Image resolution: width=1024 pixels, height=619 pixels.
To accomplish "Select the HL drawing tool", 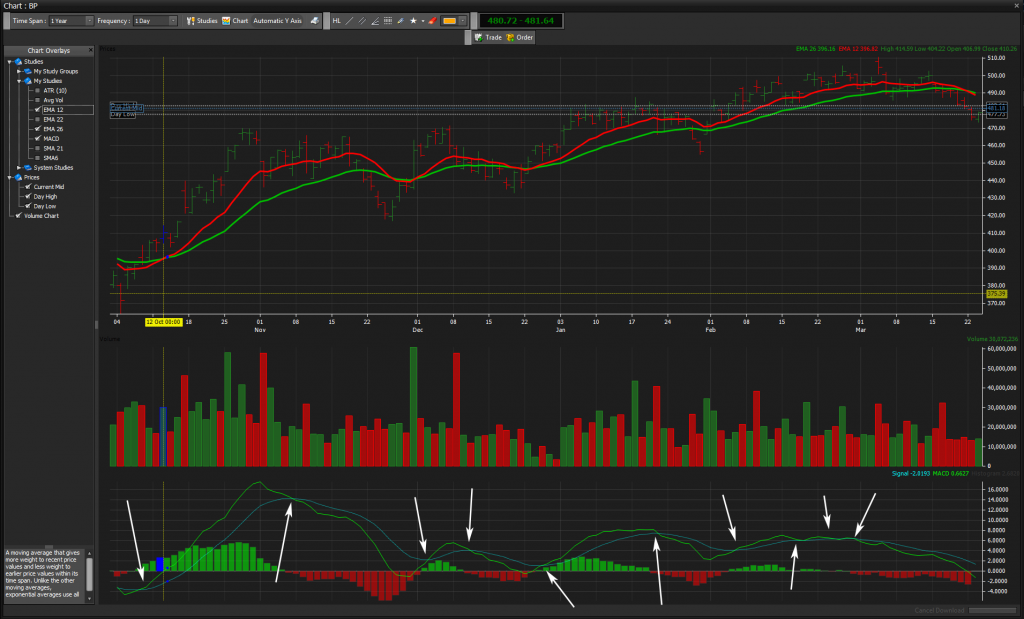I will coord(336,20).
